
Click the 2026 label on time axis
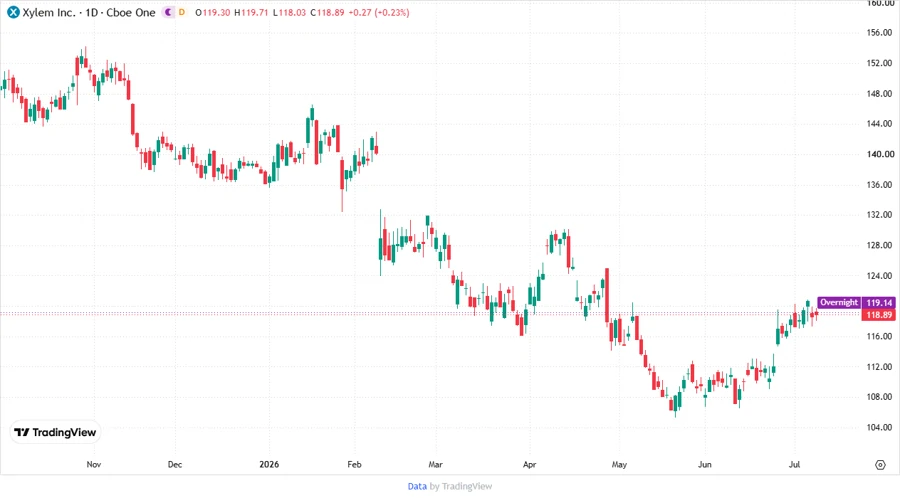(269, 464)
